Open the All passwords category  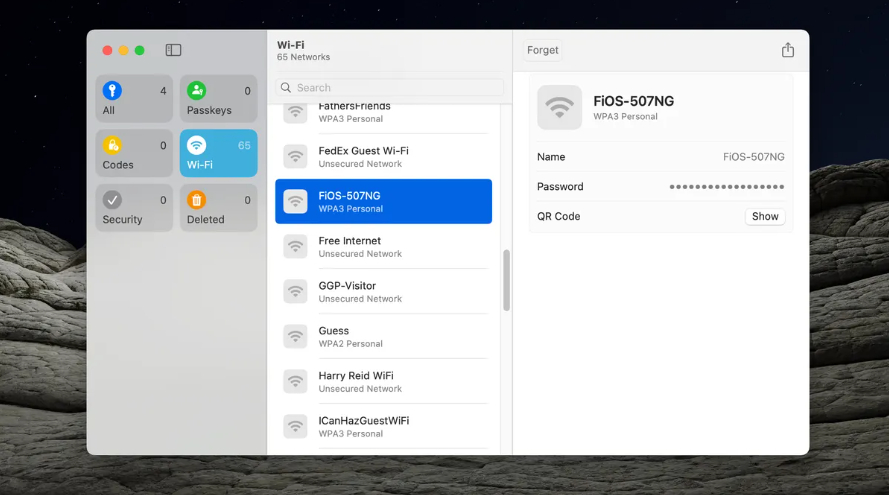coord(134,99)
